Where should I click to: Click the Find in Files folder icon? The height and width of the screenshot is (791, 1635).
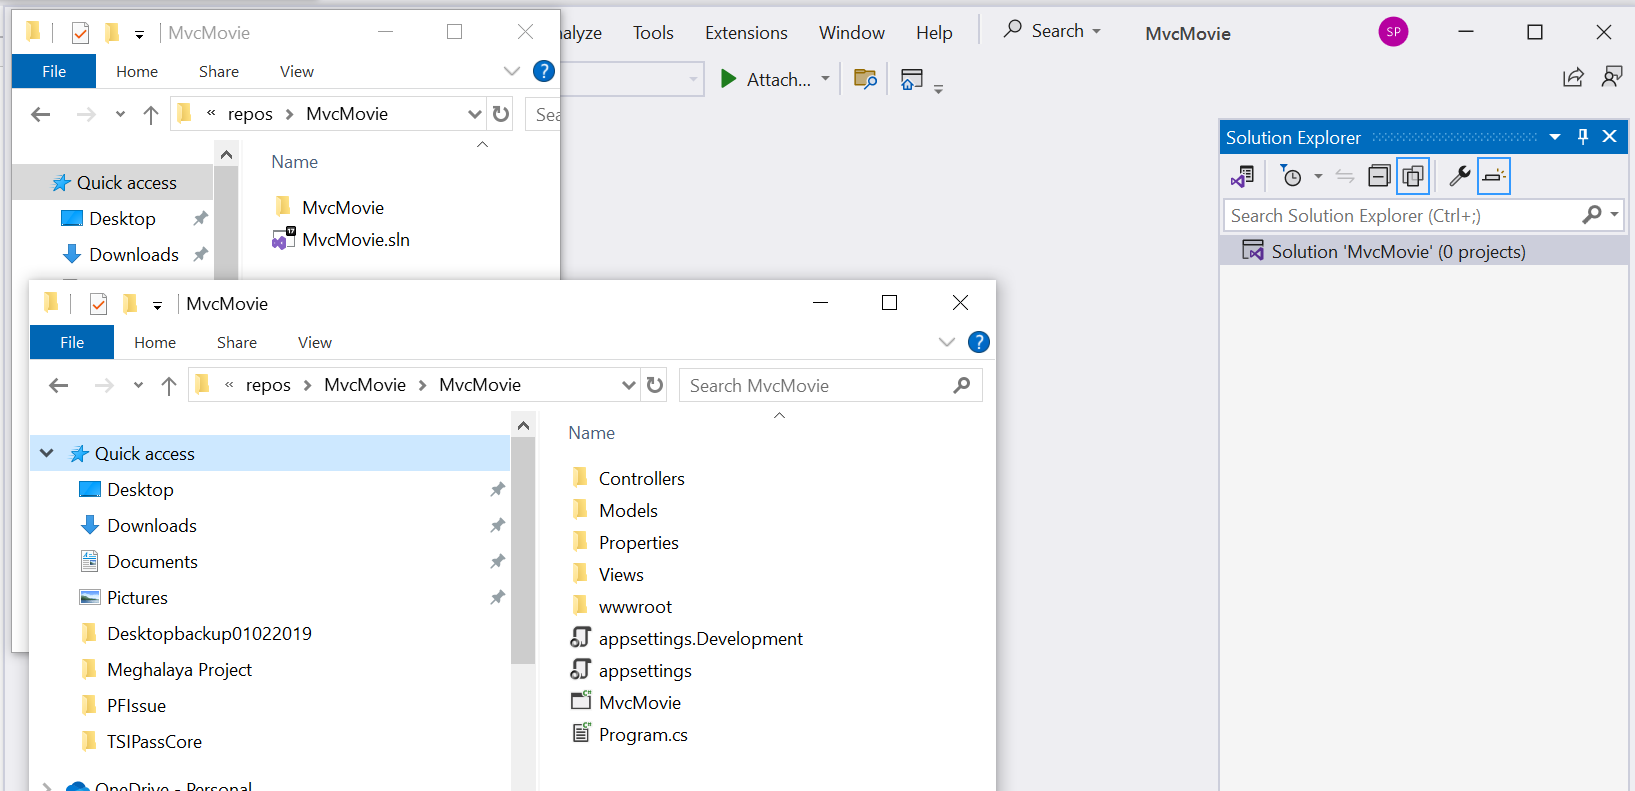pyautogui.click(x=865, y=79)
